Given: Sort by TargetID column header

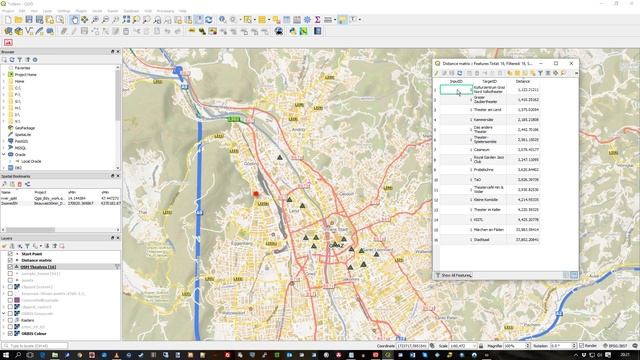Looking at the screenshot, I should click(490, 81).
